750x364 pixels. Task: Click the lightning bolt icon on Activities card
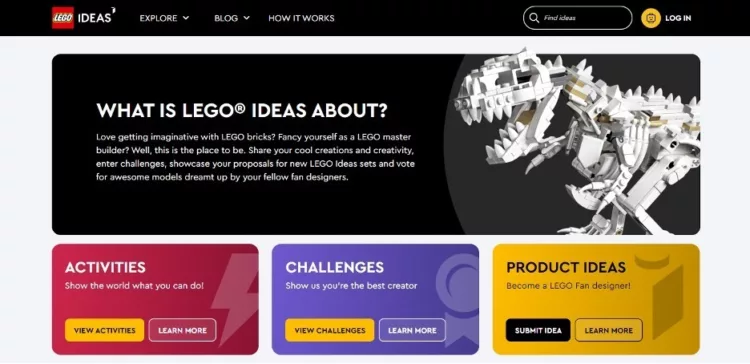click(x=234, y=299)
